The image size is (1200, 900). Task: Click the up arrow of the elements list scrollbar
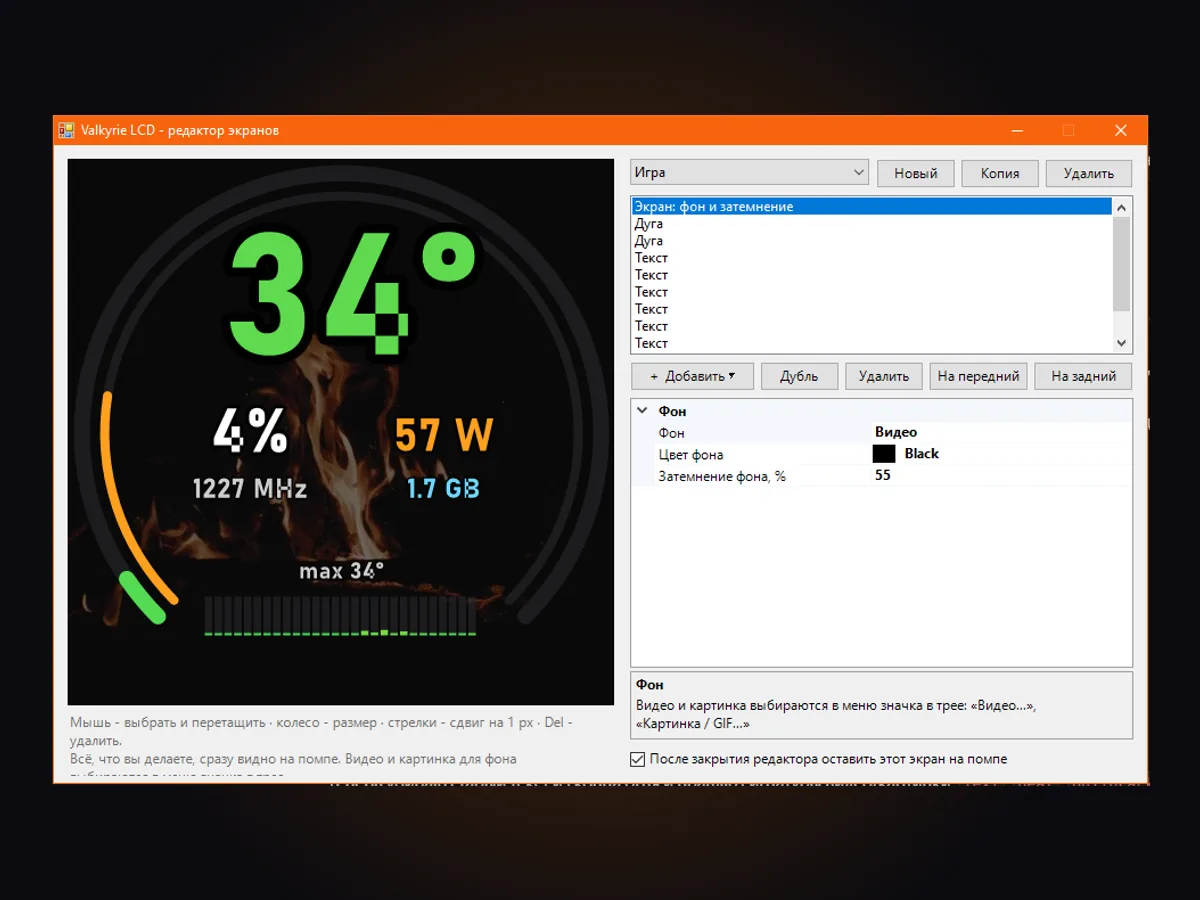click(1122, 207)
